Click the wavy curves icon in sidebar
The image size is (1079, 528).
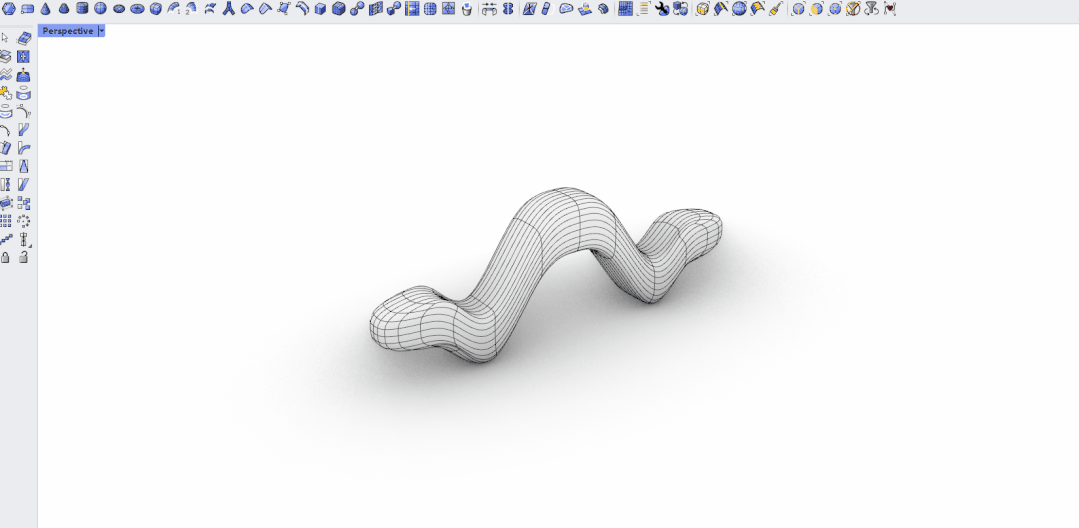6,74
